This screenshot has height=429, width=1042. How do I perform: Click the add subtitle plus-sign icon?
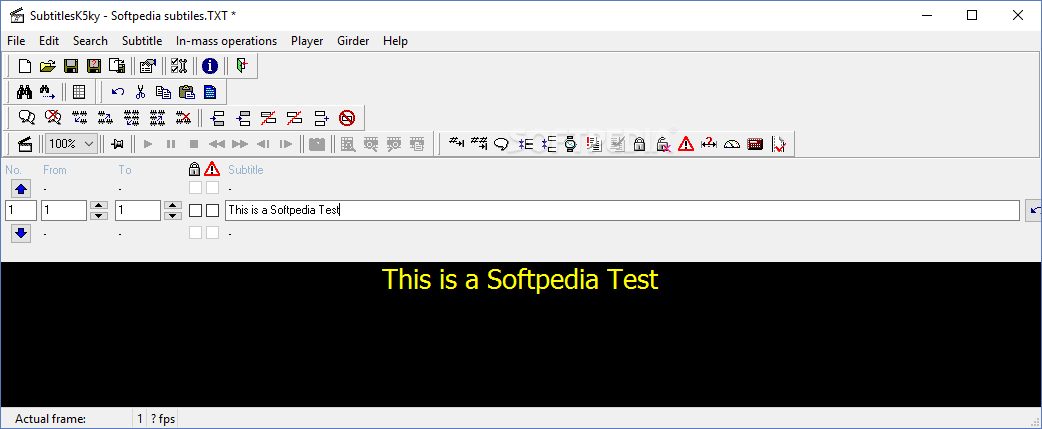tap(322, 118)
